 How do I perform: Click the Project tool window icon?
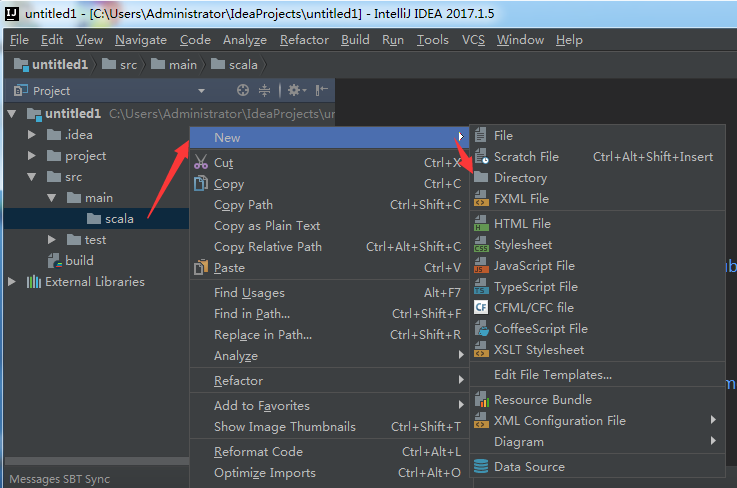[x=21, y=90]
